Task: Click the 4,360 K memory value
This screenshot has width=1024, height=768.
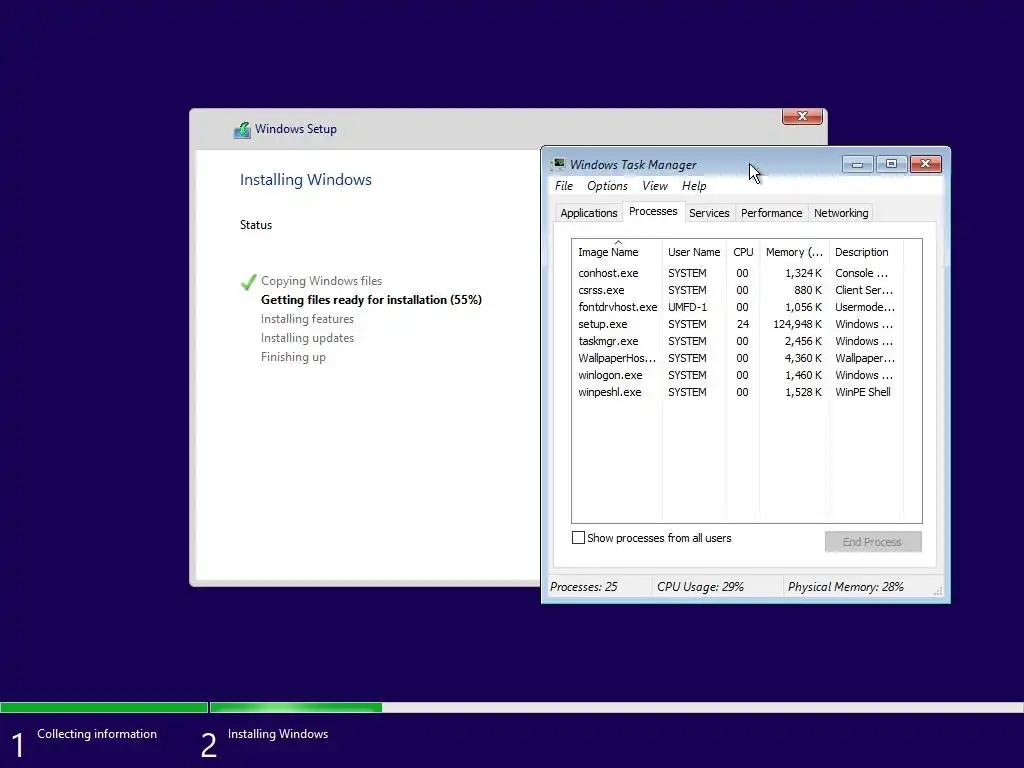Action: pos(803,358)
